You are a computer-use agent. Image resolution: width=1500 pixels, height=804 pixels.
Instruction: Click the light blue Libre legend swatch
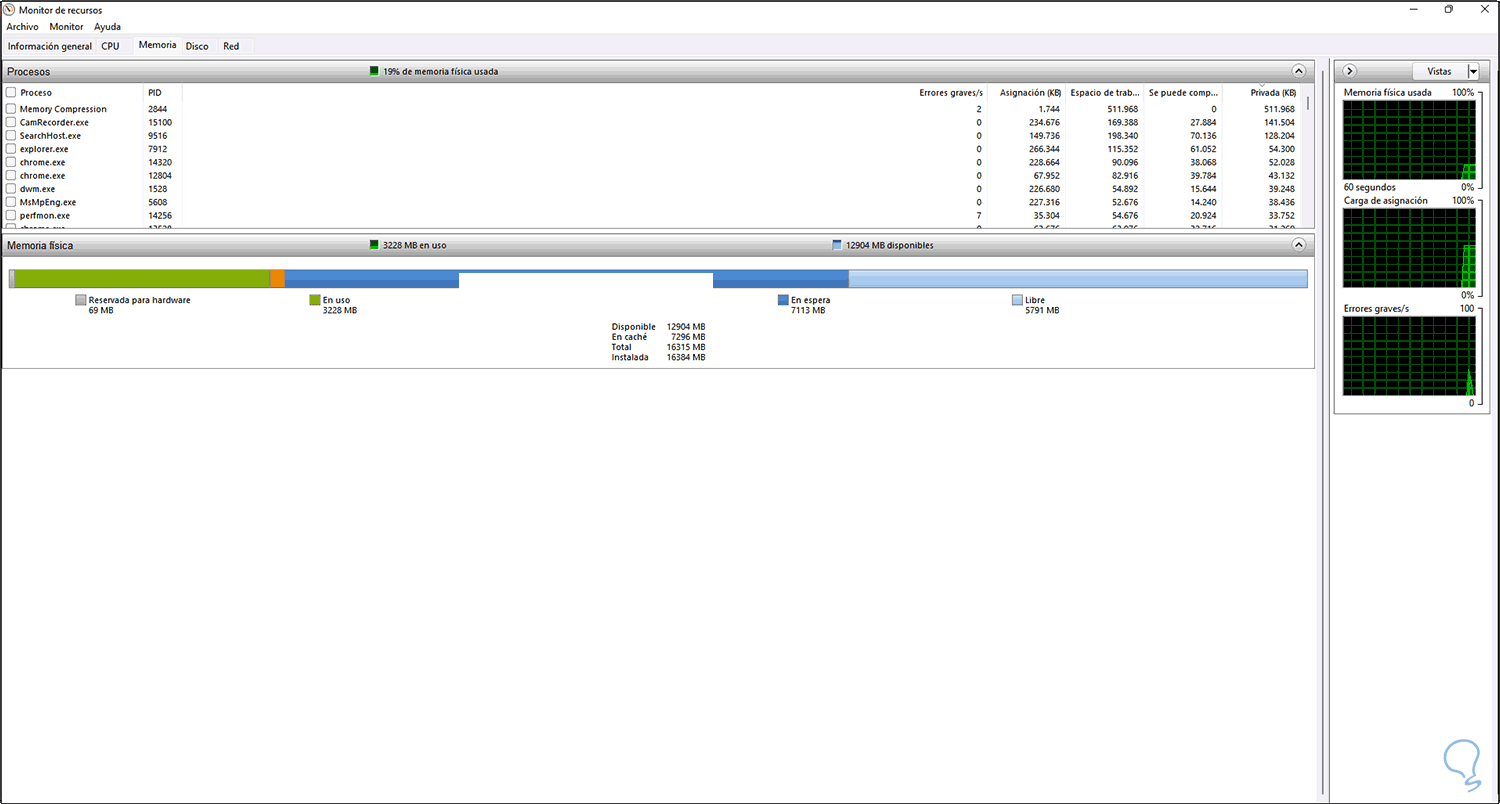(x=1017, y=300)
